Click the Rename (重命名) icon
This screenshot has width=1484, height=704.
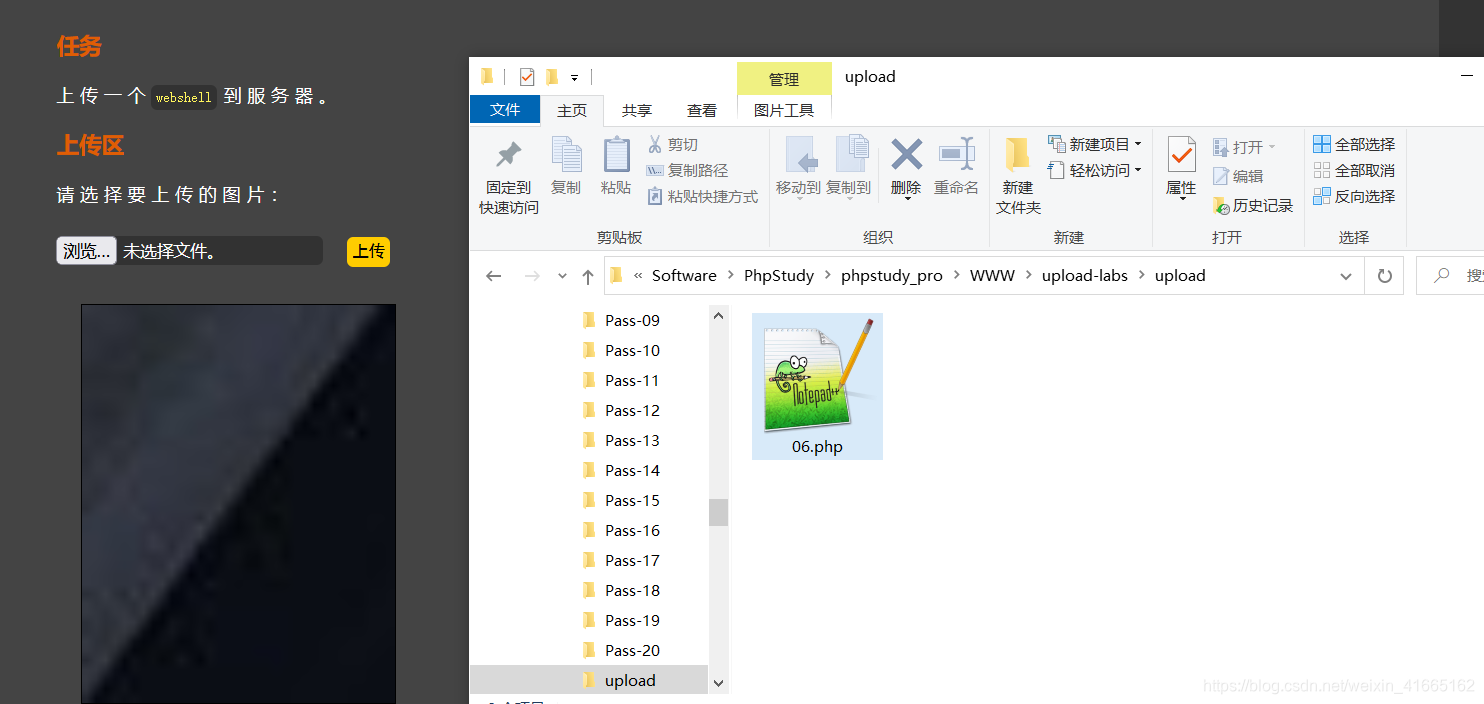[x=956, y=154]
